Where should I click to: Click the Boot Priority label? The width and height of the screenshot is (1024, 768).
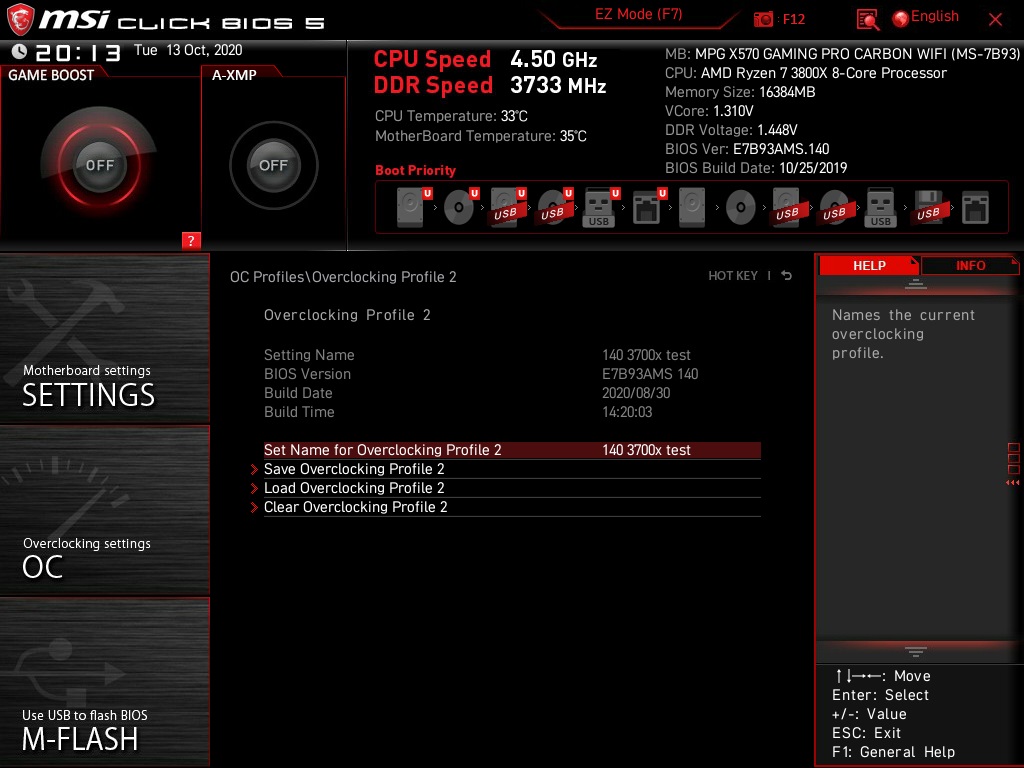click(x=415, y=170)
